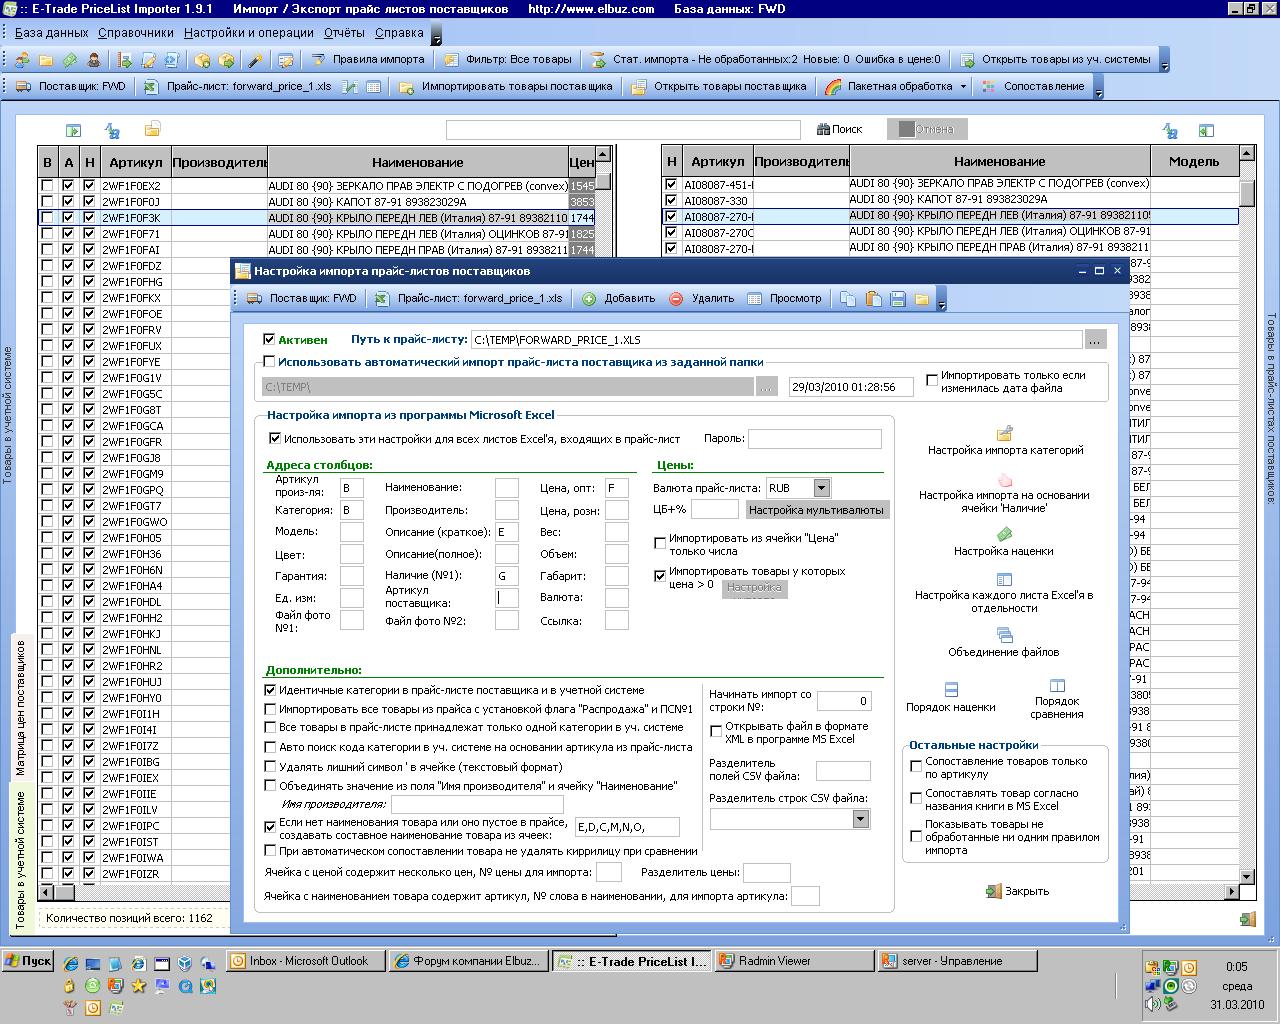Click the binoculars Поиск button
Viewport: 1280px width, 1024px height.
pyautogui.click(x=840, y=129)
